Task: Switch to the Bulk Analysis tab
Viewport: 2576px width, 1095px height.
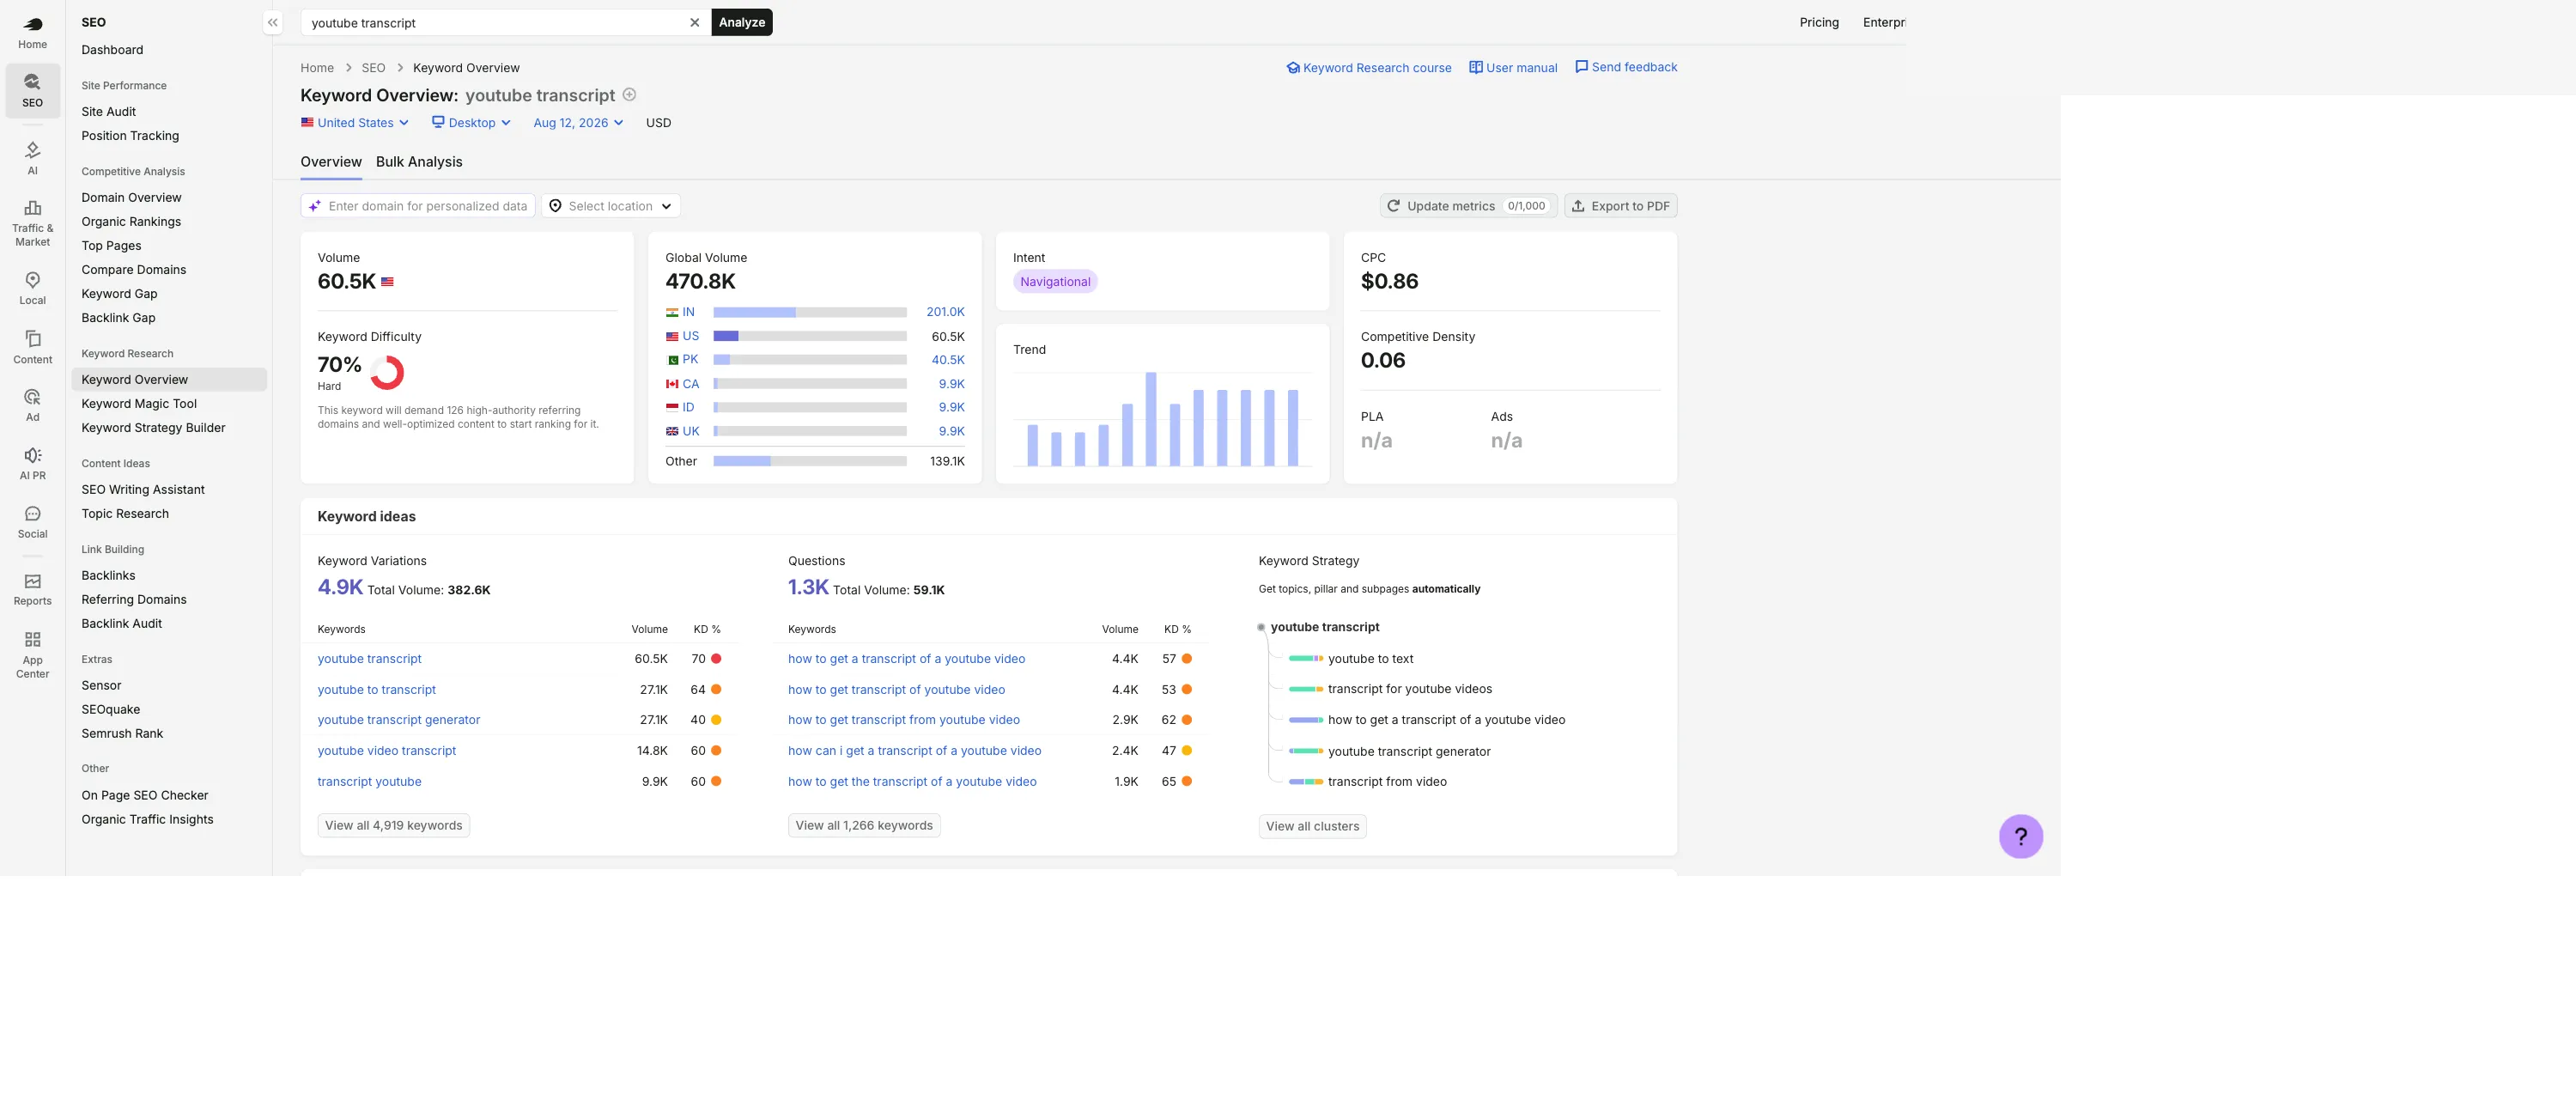Action: (419, 162)
